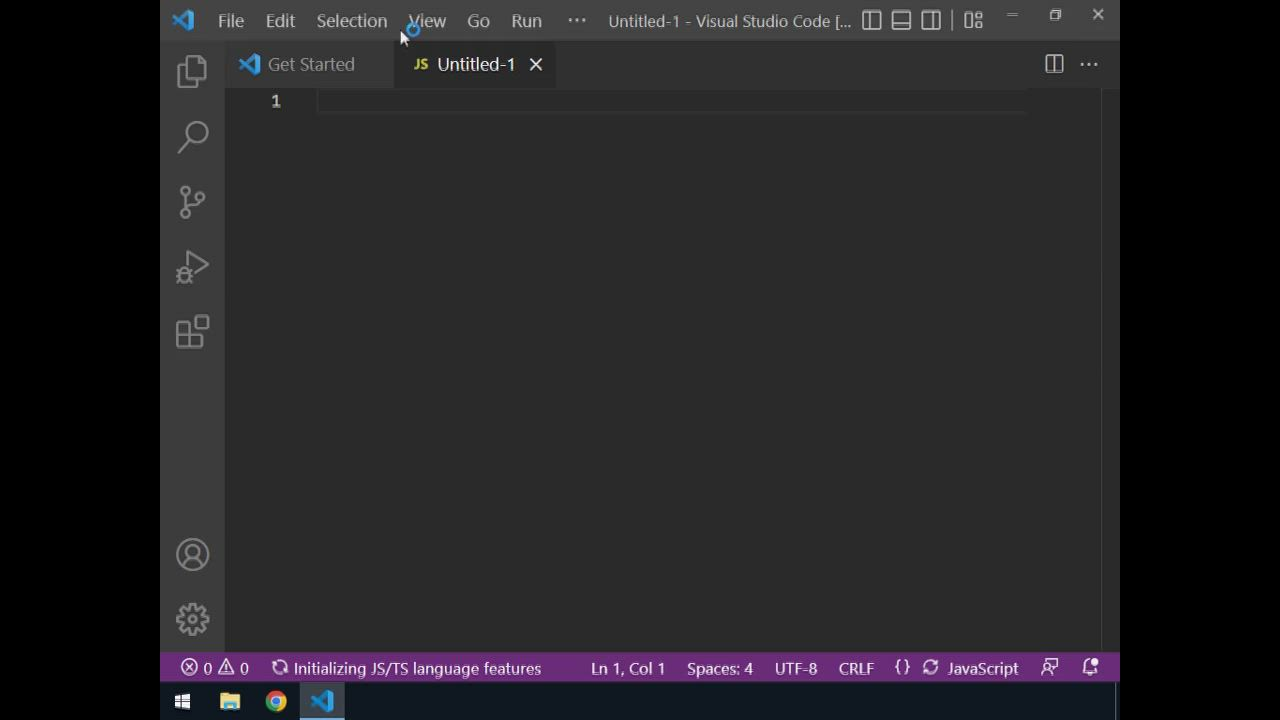
Task: Click the VS Code logo in title bar
Action: pos(183,20)
